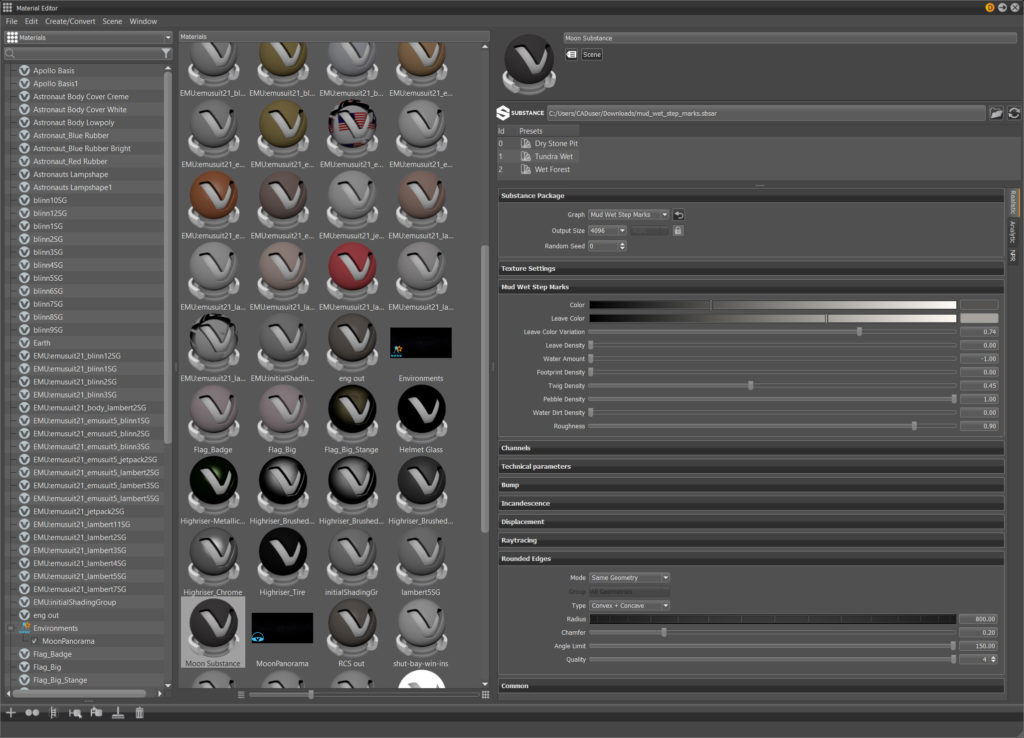
Task: Click the Scene button under the material name
Action: point(592,54)
